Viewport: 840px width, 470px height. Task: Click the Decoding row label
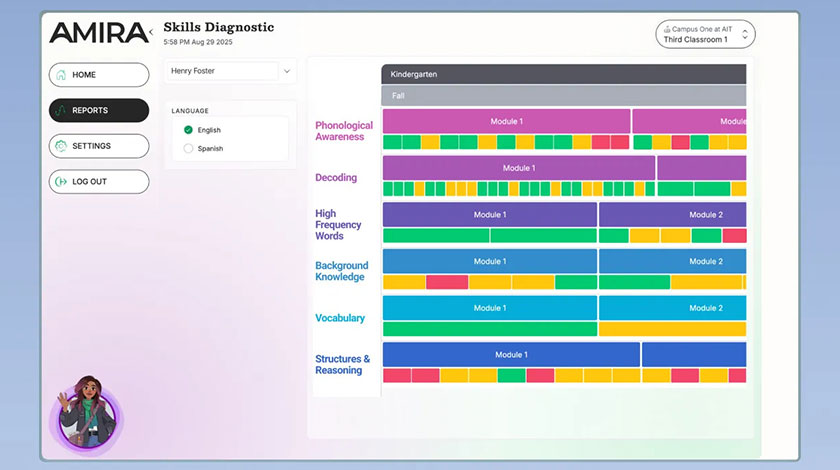(336, 177)
